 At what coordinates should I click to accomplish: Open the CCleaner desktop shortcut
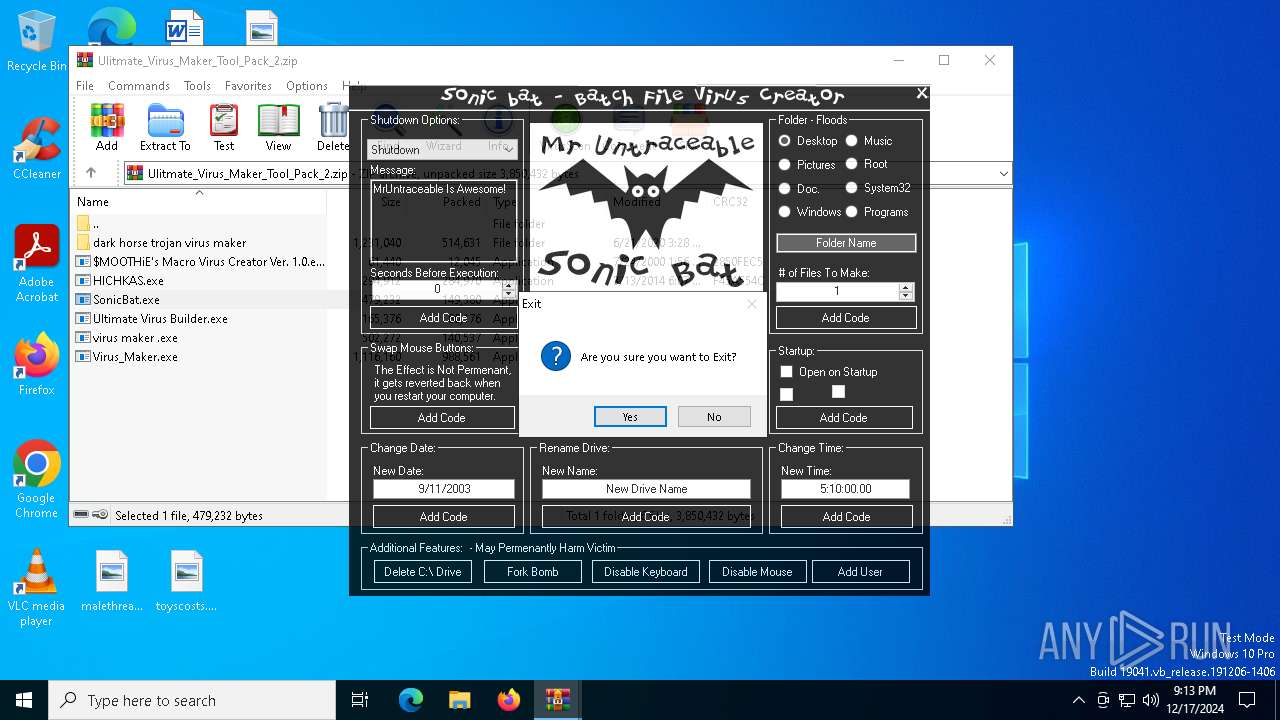click(36, 148)
